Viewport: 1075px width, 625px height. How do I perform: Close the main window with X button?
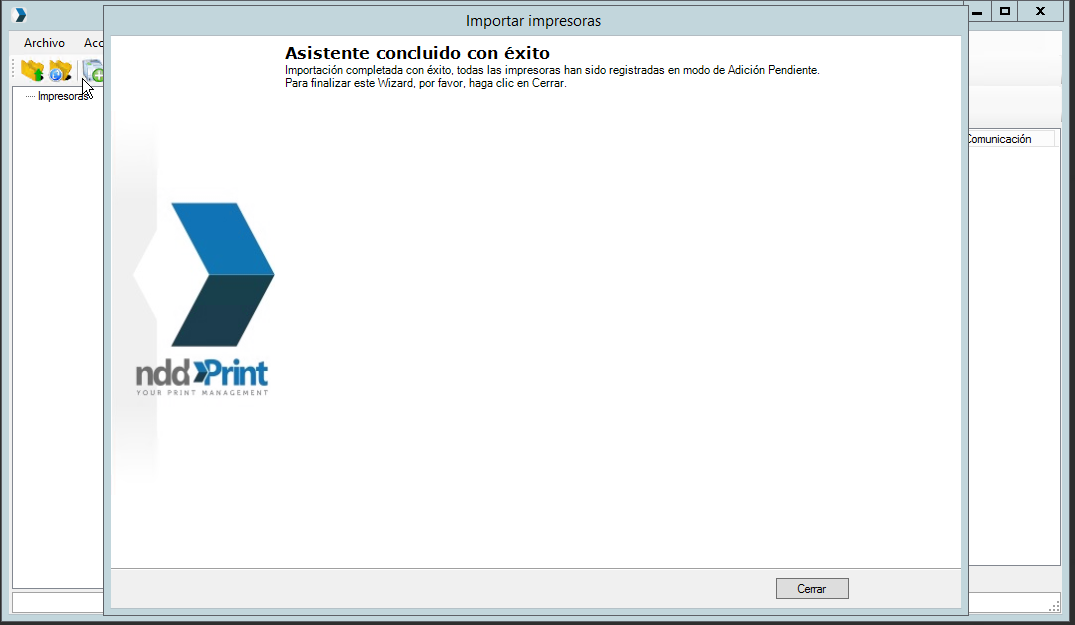pyautogui.click(x=1041, y=11)
